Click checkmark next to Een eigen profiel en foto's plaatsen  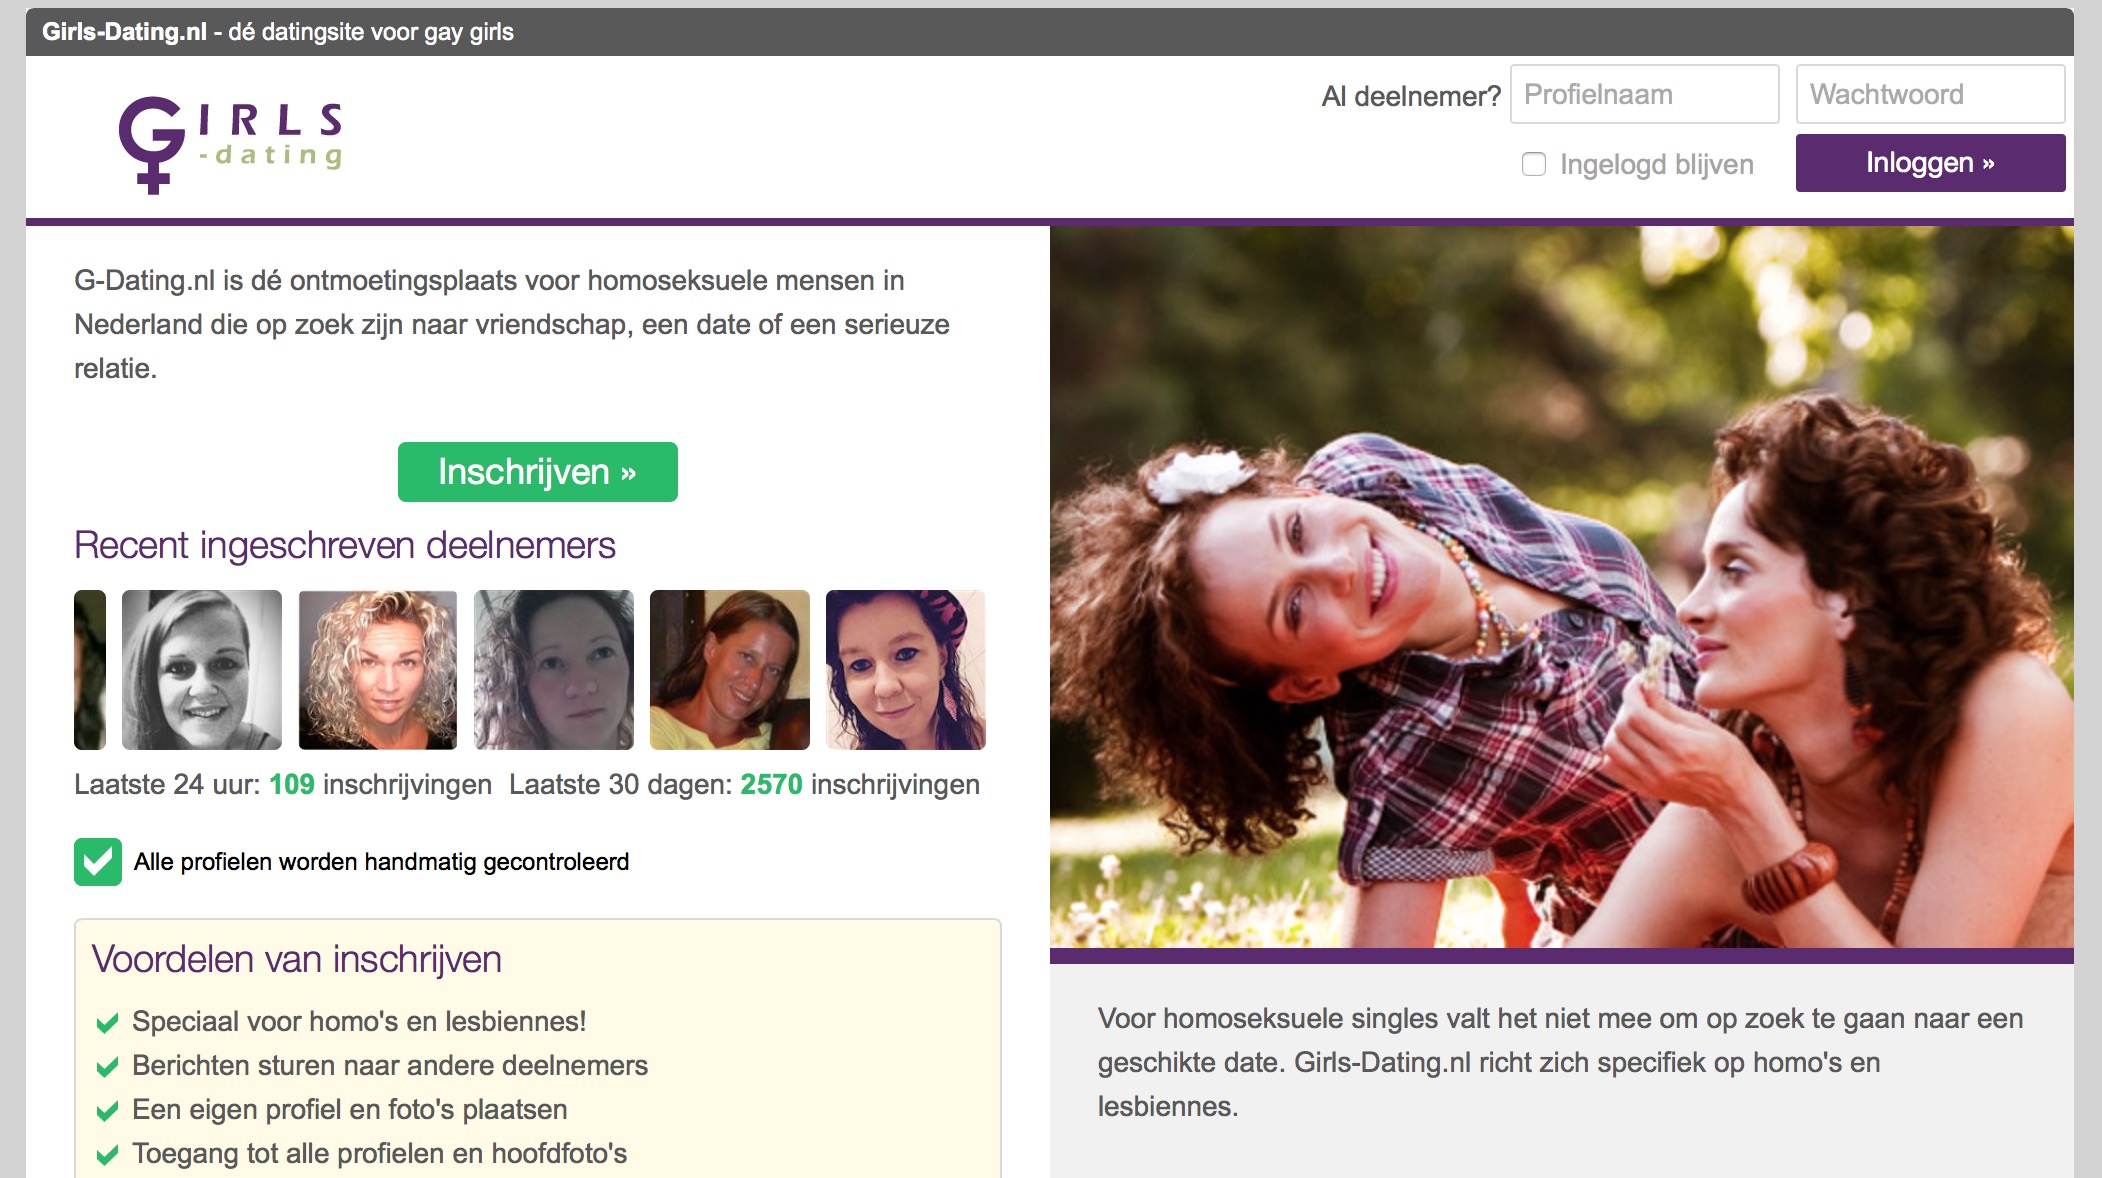tap(107, 1111)
